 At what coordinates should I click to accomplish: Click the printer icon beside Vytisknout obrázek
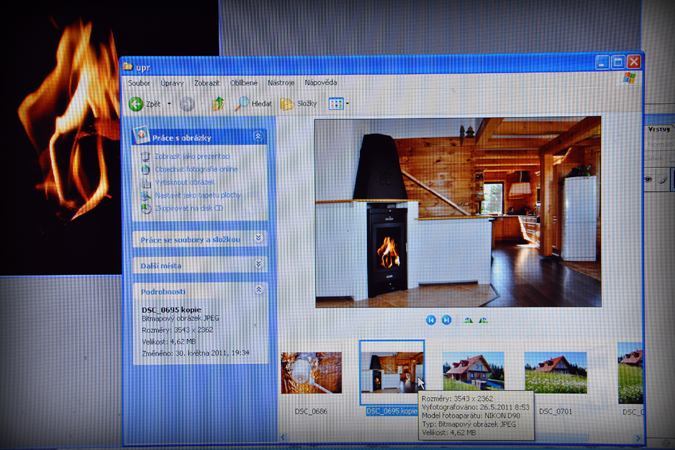tap(146, 183)
